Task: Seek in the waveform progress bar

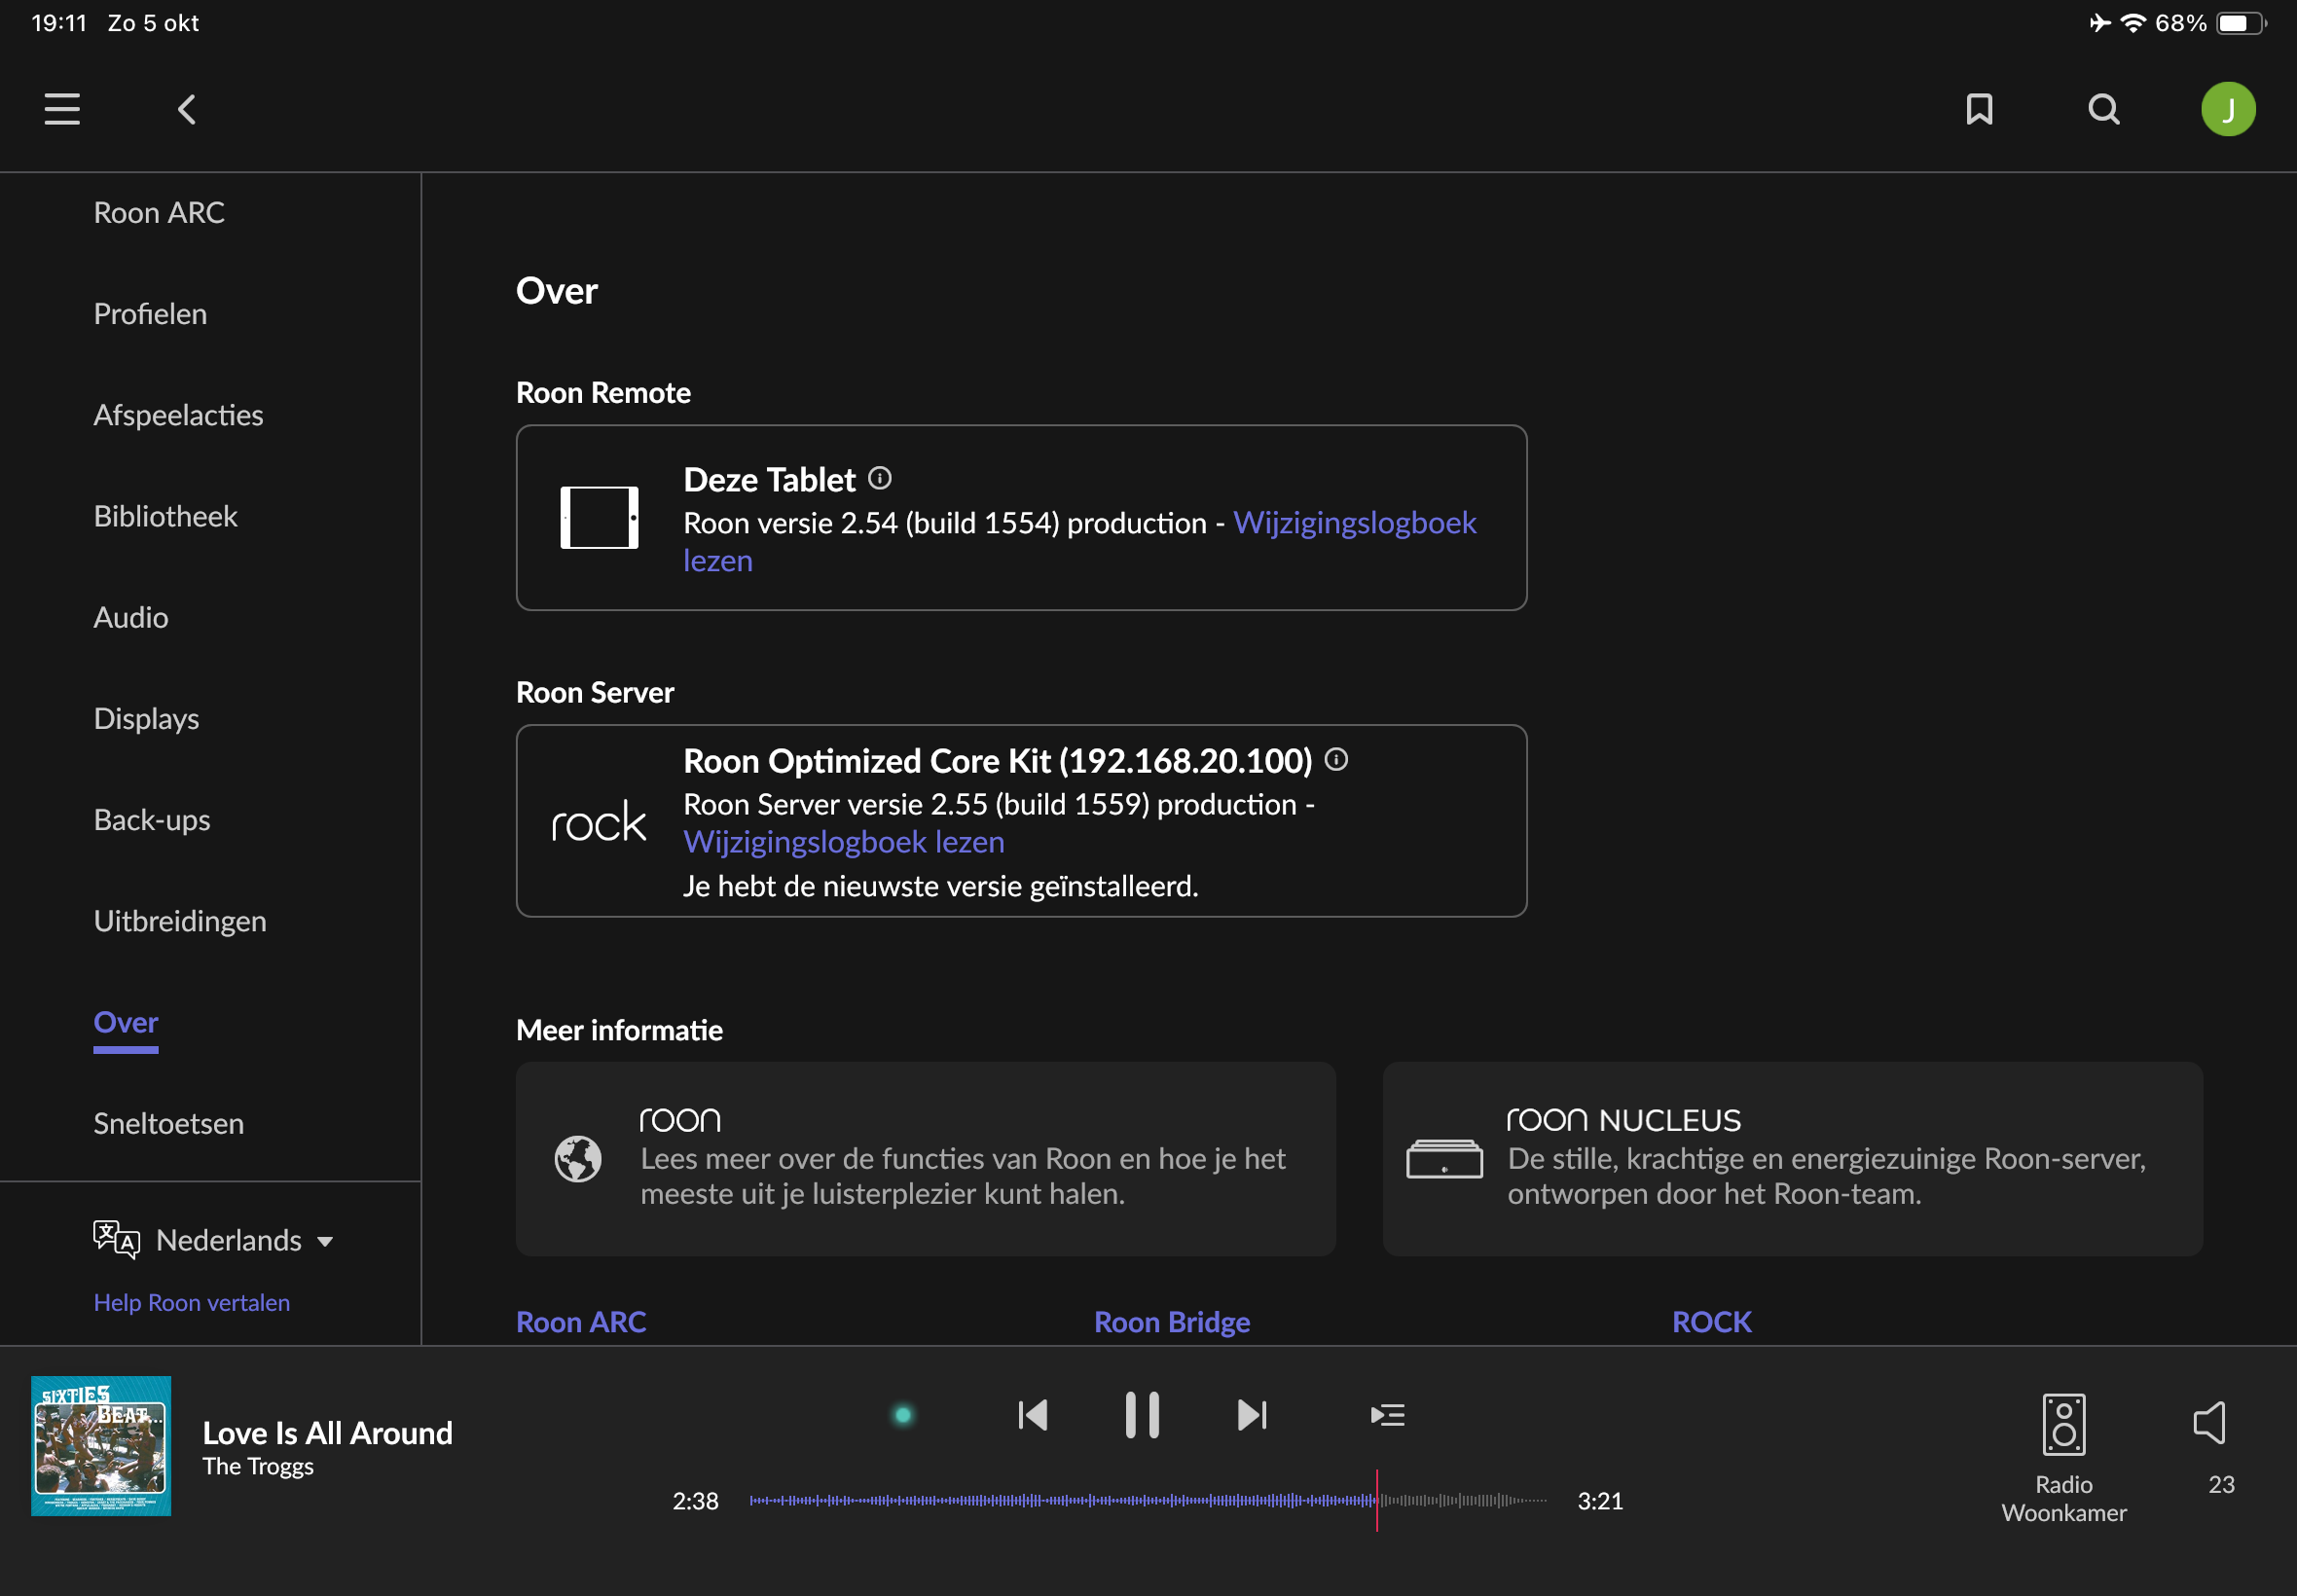Action: point(1148,1500)
